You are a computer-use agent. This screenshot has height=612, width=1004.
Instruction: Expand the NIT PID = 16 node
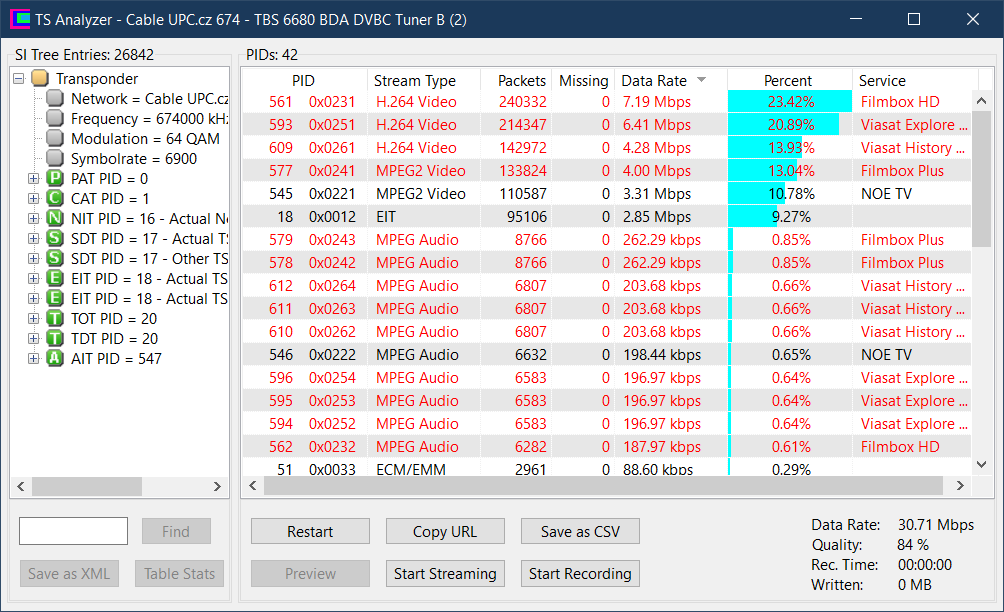33,218
